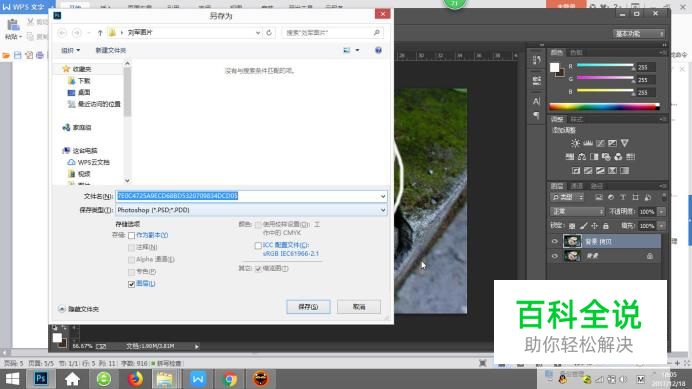This screenshot has width=692, height=389.
Task: Open the view options dropdown arrow
Action: [357, 50]
